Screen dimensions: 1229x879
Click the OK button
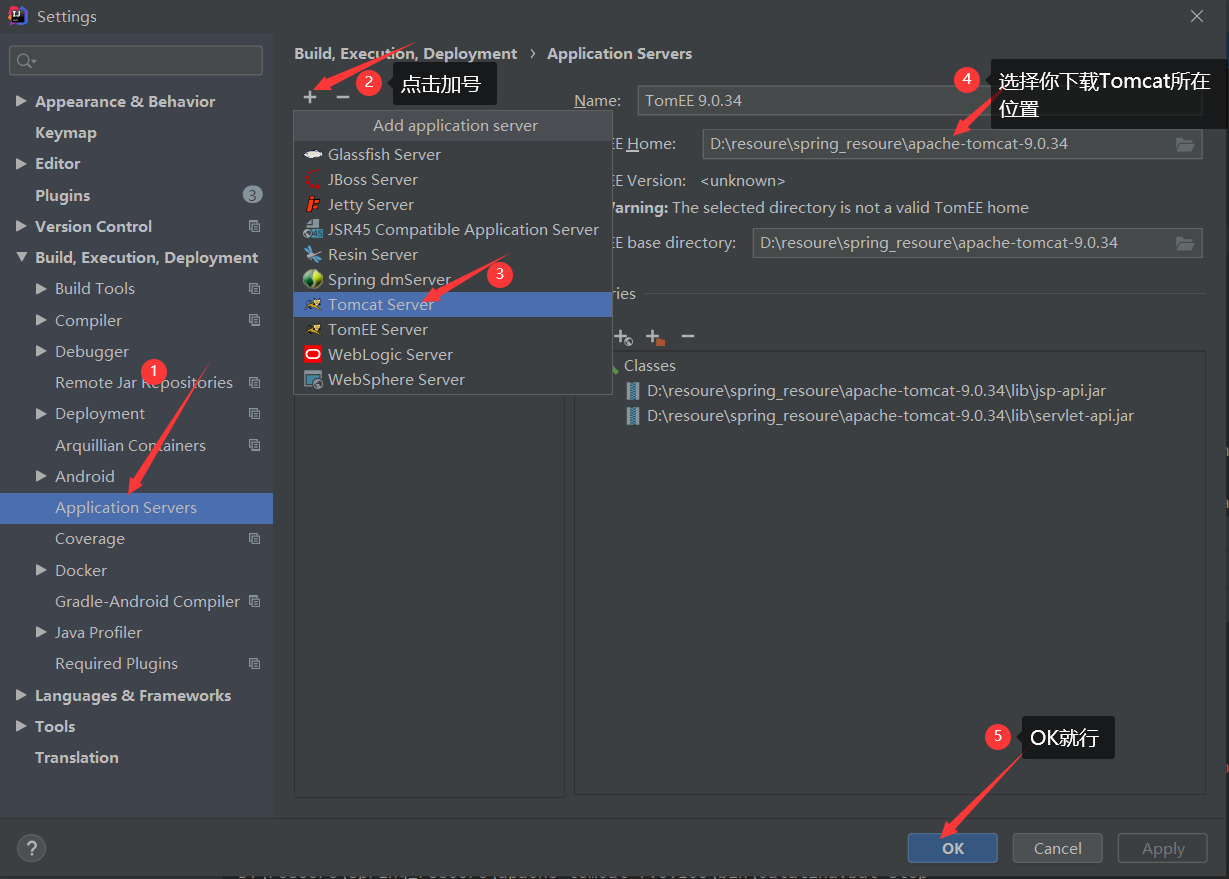pyautogui.click(x=952, y=848)
